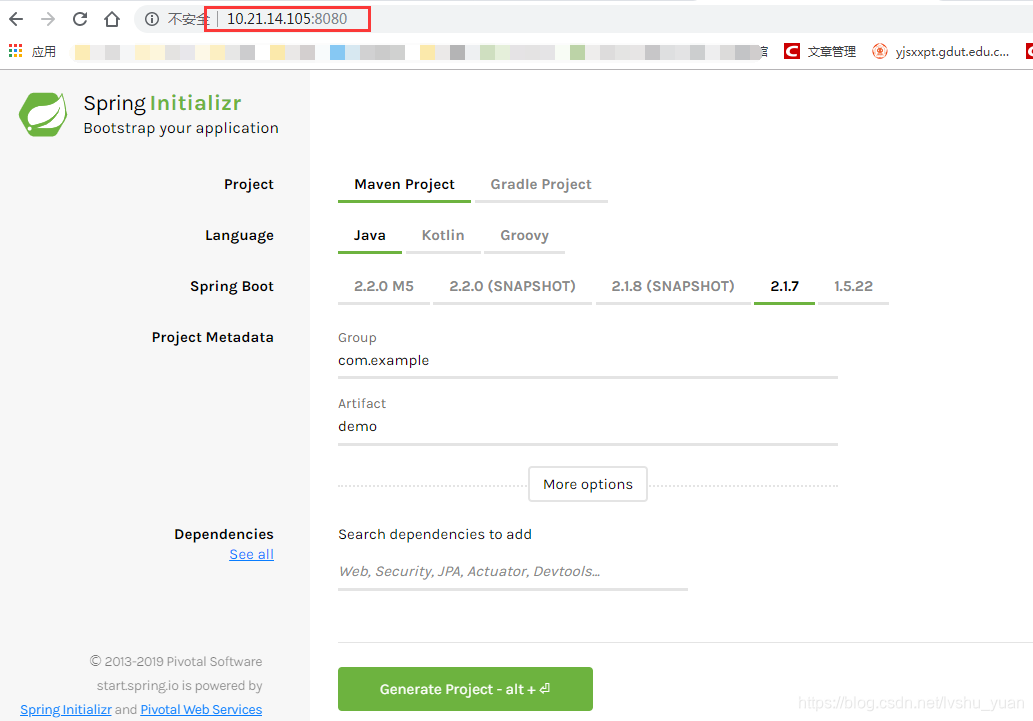Click the 应用 apps bookmark label
Viewport: 1033px width, 721px height.
43,51
